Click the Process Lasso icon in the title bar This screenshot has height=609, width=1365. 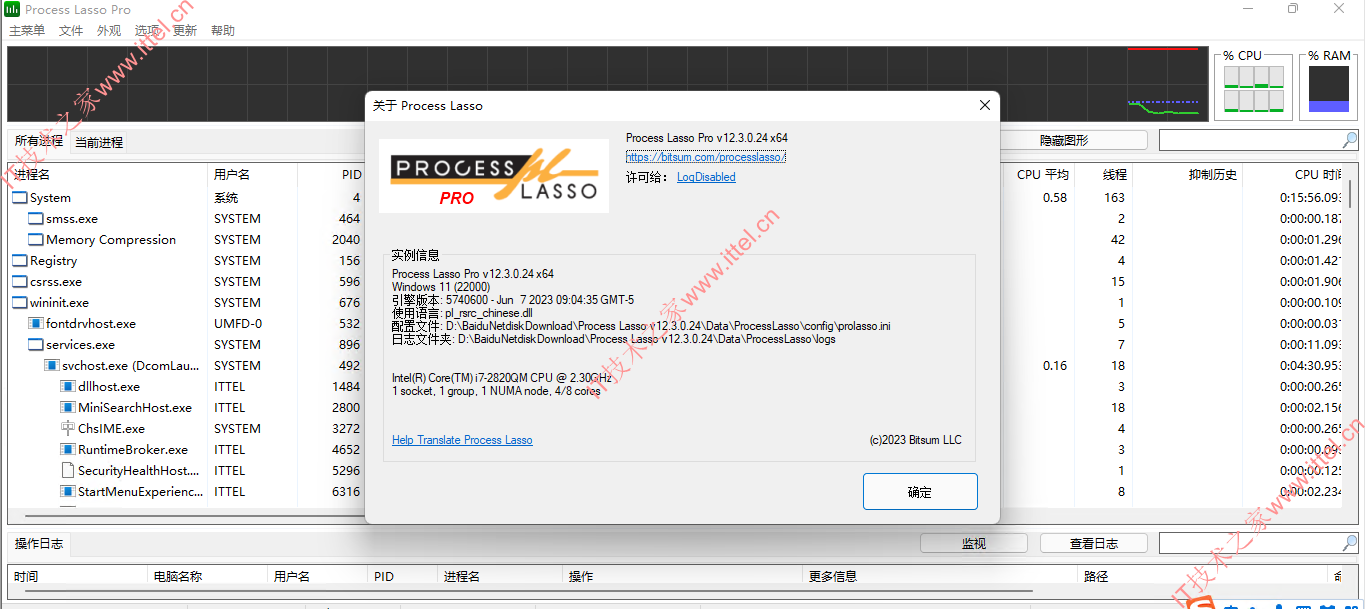pos(10,9)
